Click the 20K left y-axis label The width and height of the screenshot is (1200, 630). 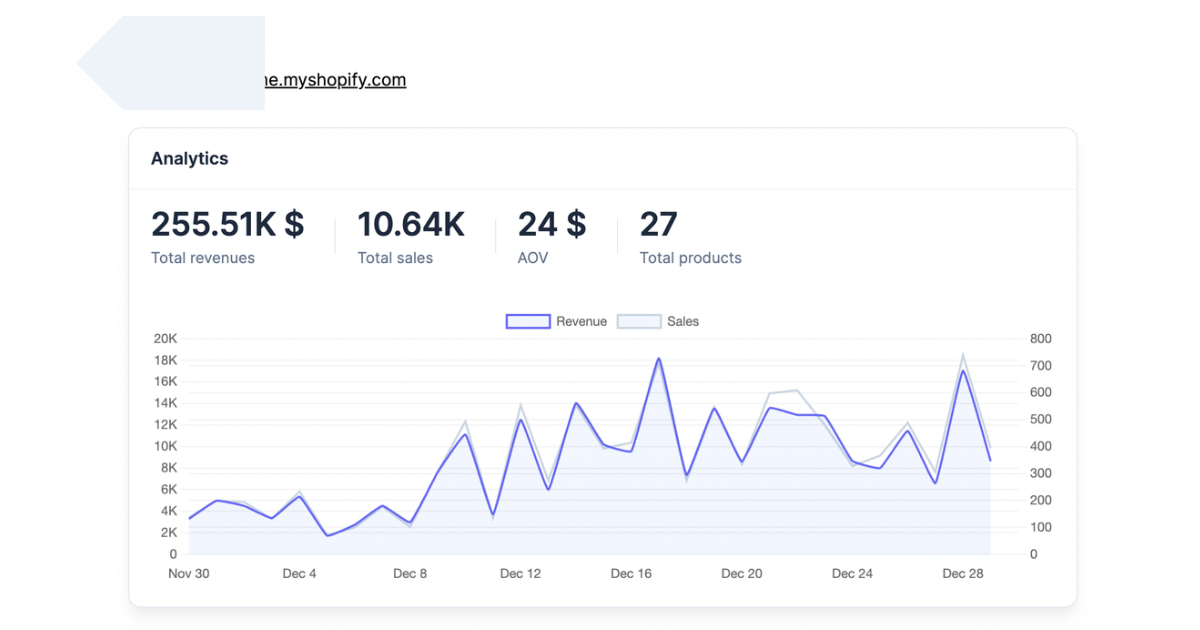point(165,339)
